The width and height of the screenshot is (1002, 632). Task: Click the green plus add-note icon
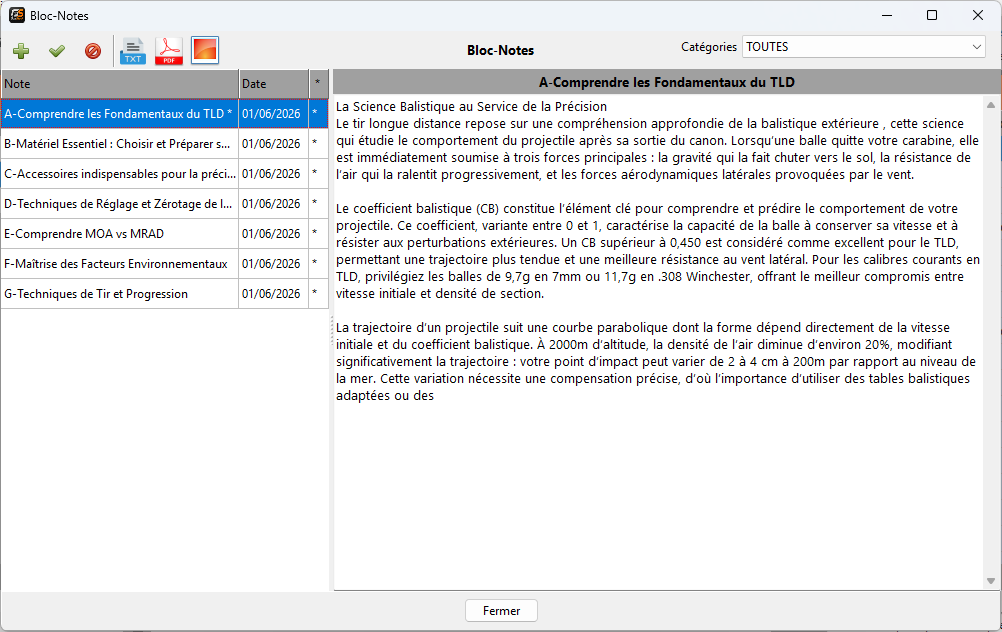click(21, 50)
